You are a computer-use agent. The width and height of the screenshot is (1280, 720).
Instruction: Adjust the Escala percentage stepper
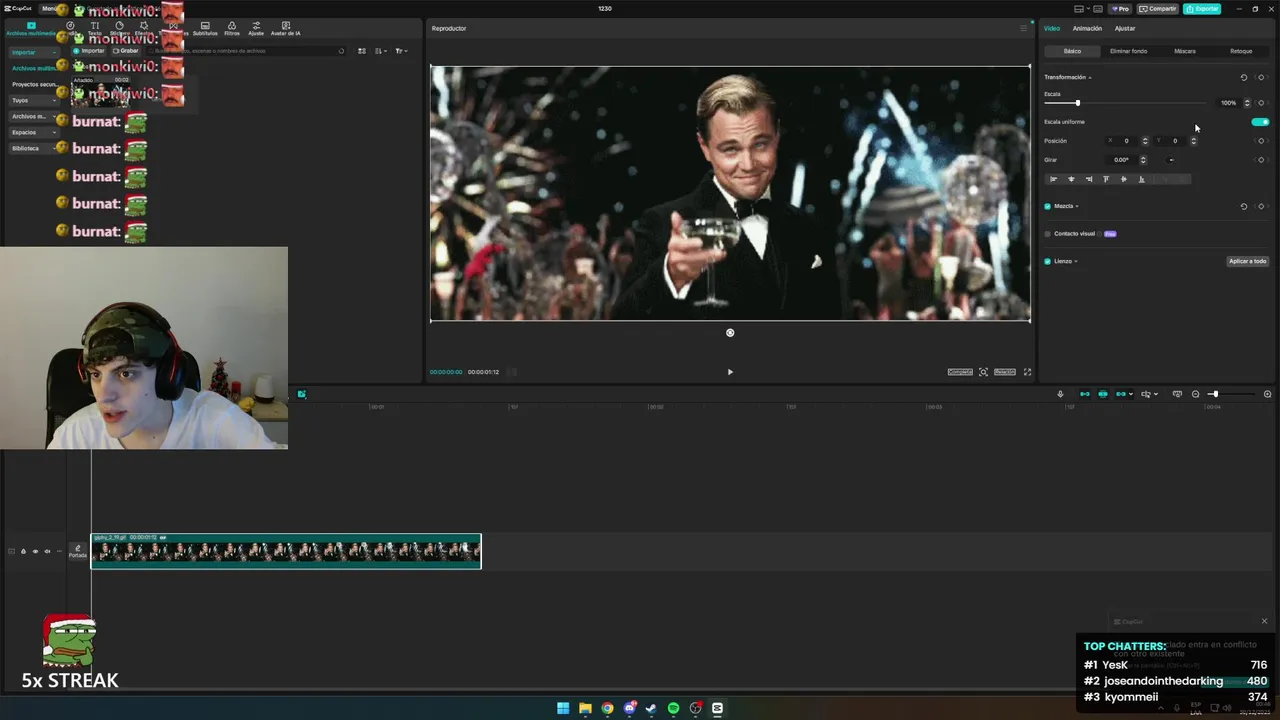(1247, 103)
